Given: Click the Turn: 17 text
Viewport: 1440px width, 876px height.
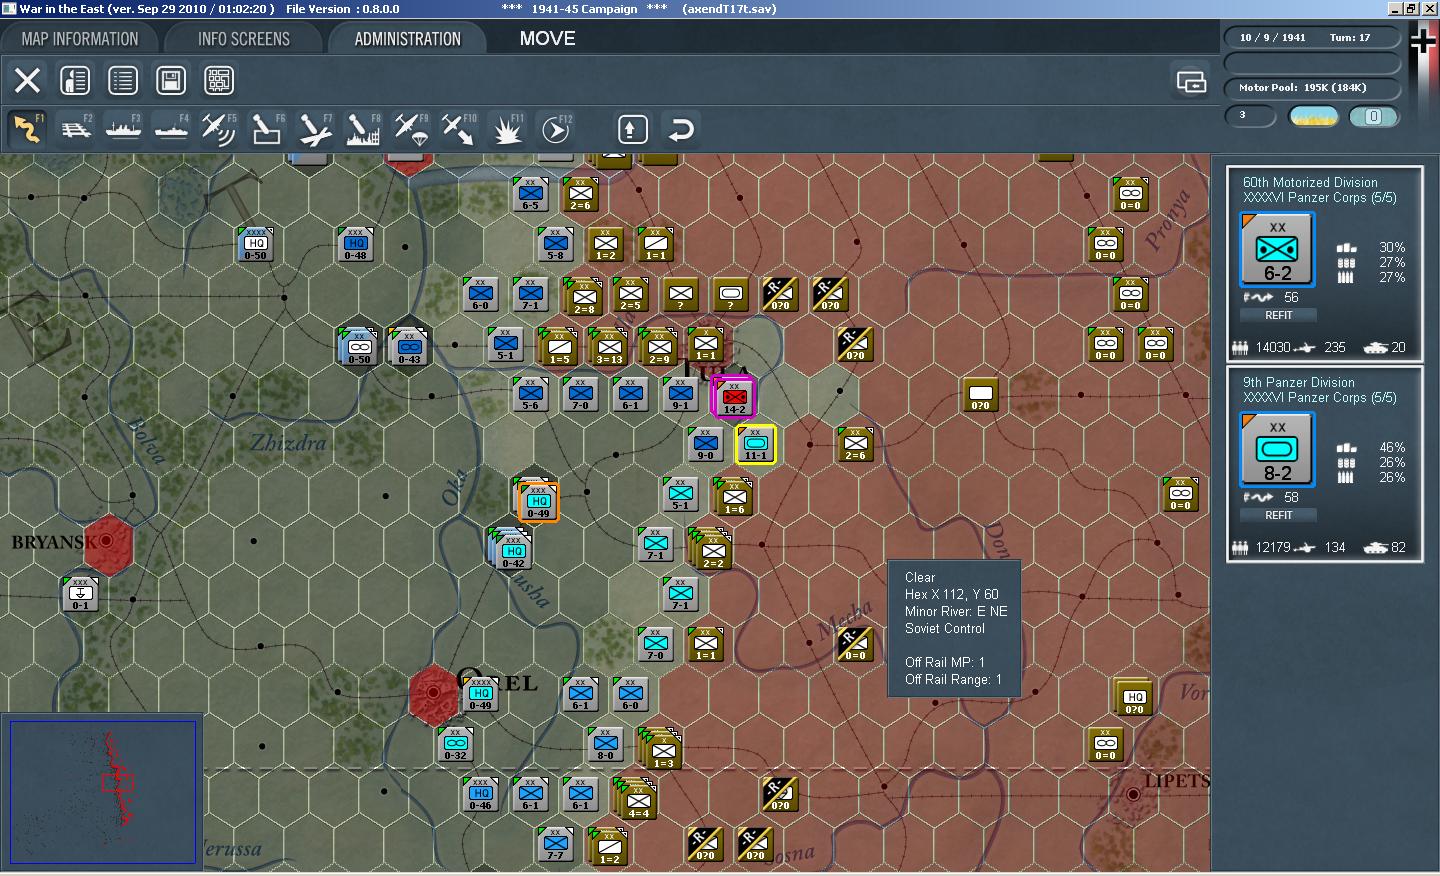Looking at the screenshot, I should tap(1350, 37).
